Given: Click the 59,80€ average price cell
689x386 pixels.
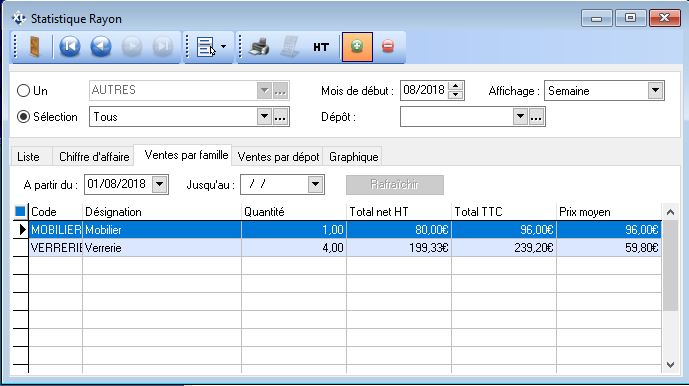Looking at the screenshot, I should tap(609, 248).
